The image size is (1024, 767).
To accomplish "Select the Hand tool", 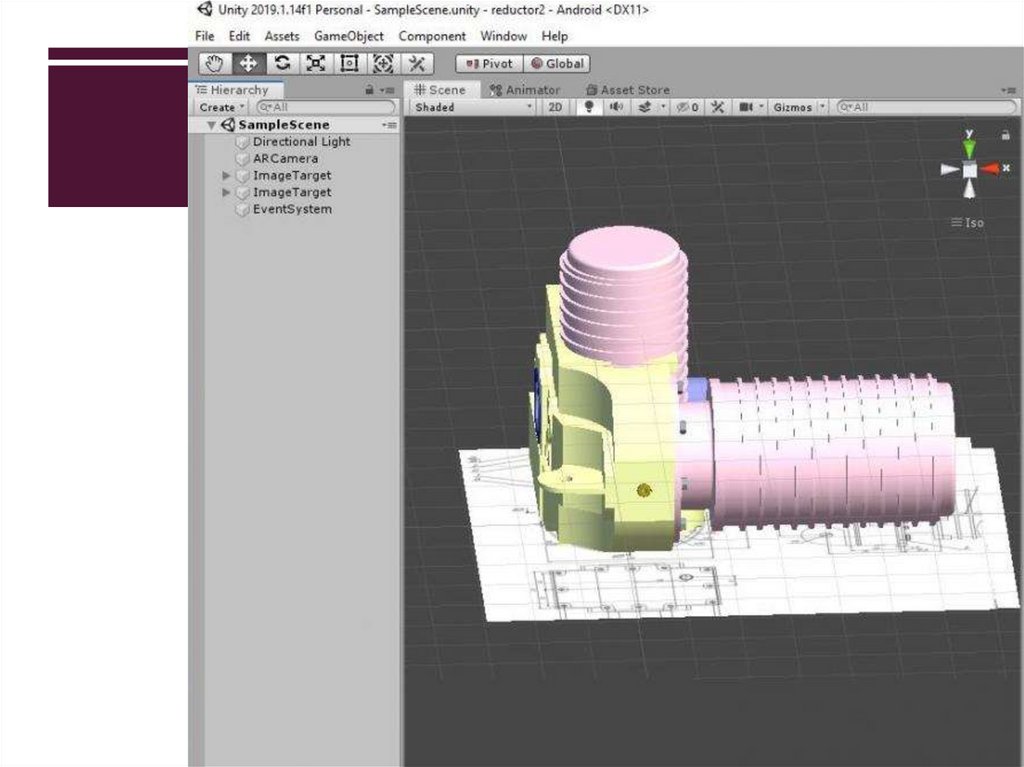I will (214, 63).
